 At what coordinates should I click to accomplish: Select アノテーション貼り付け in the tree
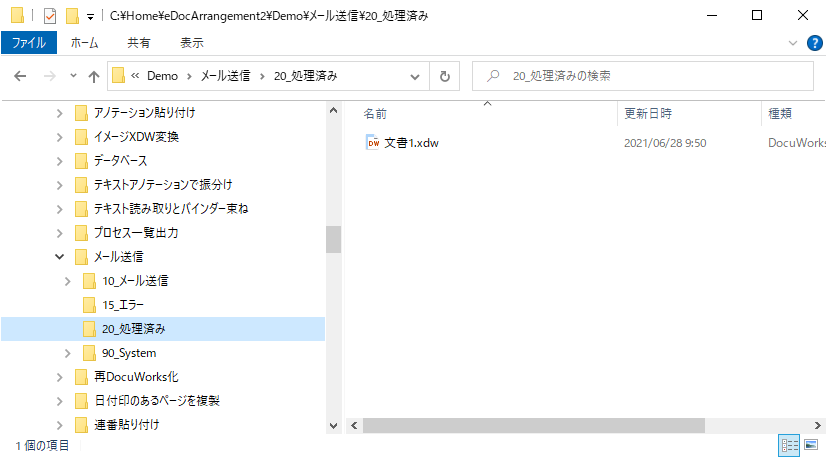coord(145,112)
